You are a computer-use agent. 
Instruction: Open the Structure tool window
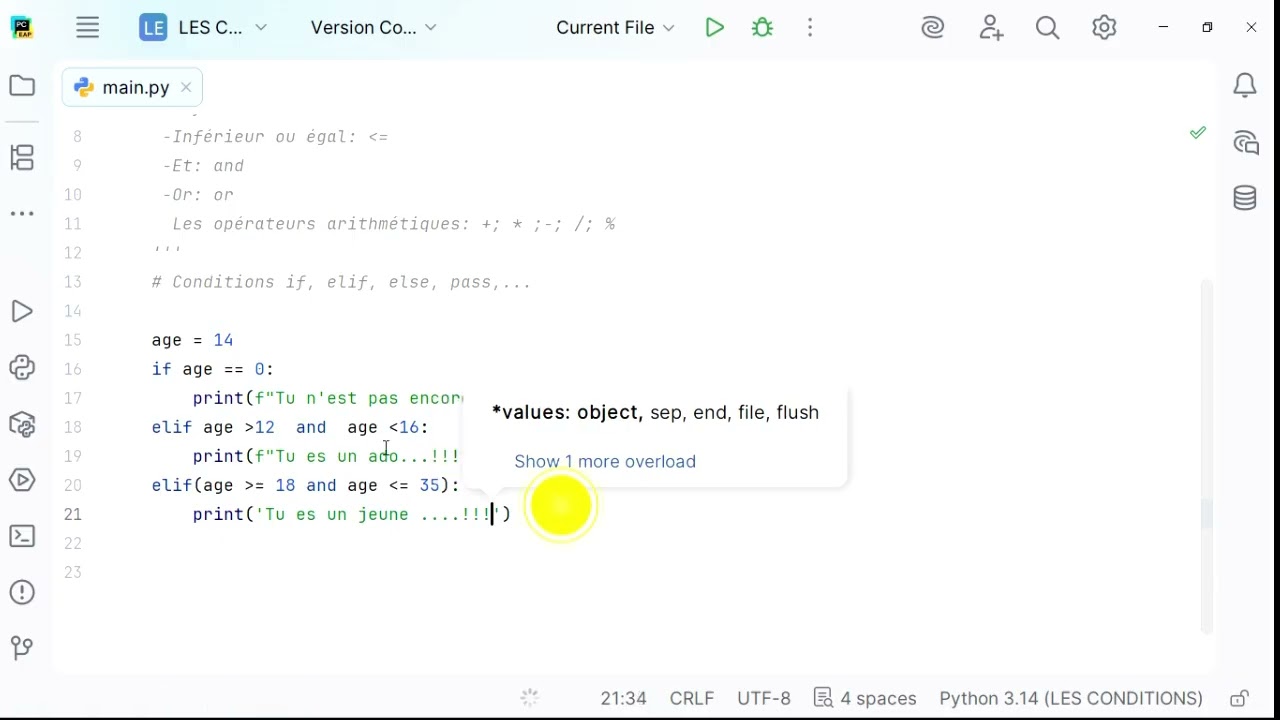click(22, 157)
